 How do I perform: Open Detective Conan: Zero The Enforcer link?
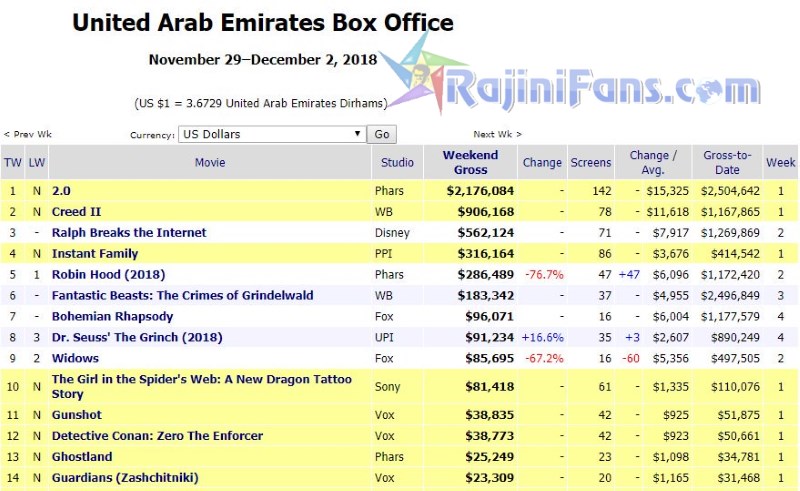pos(157,435)
